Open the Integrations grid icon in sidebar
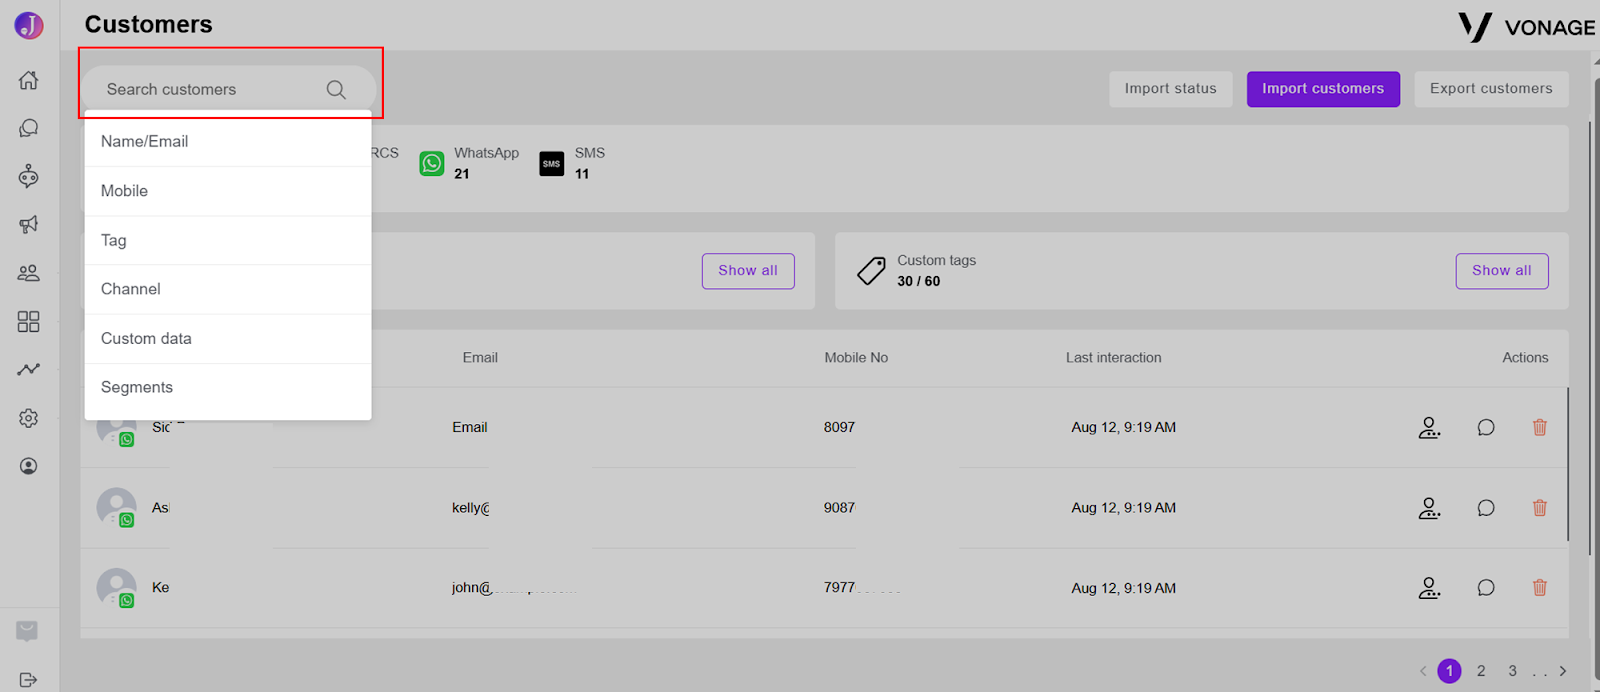Viewport: 1600px width, 692px height. (28, 321)
